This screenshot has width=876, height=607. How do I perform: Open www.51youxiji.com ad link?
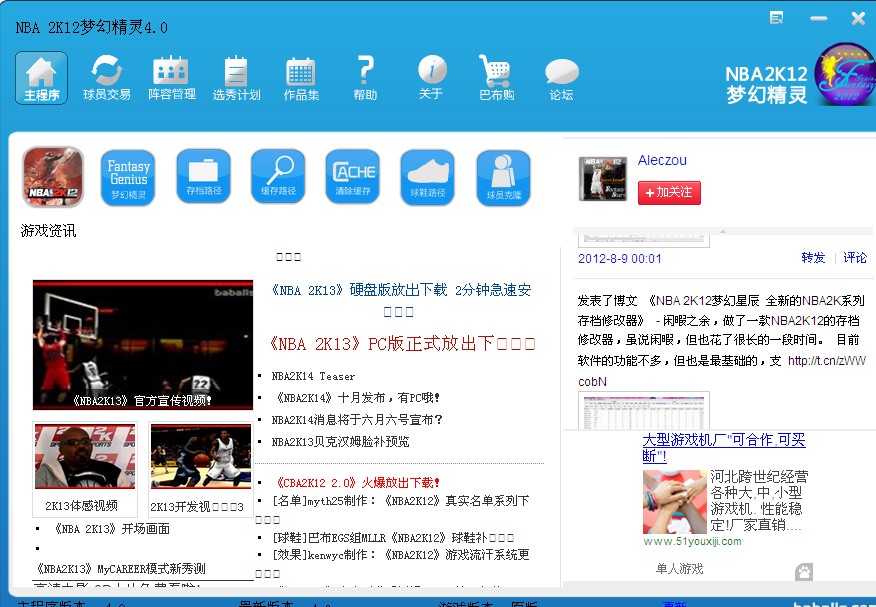pyautogui.click(x=692, y=541)
